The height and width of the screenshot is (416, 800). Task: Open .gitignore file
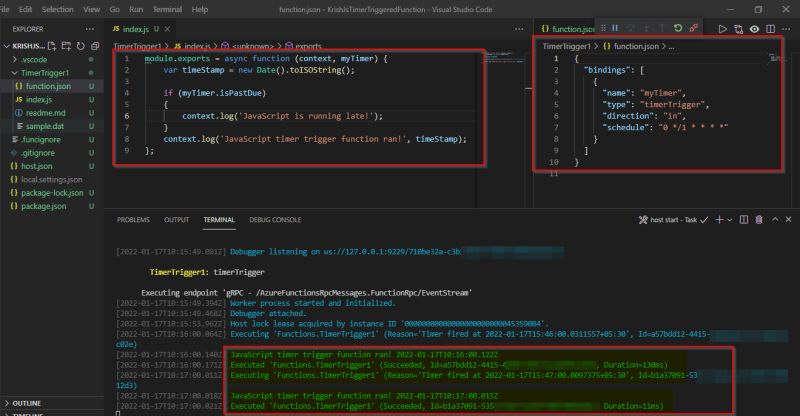(x=37, y=153)
